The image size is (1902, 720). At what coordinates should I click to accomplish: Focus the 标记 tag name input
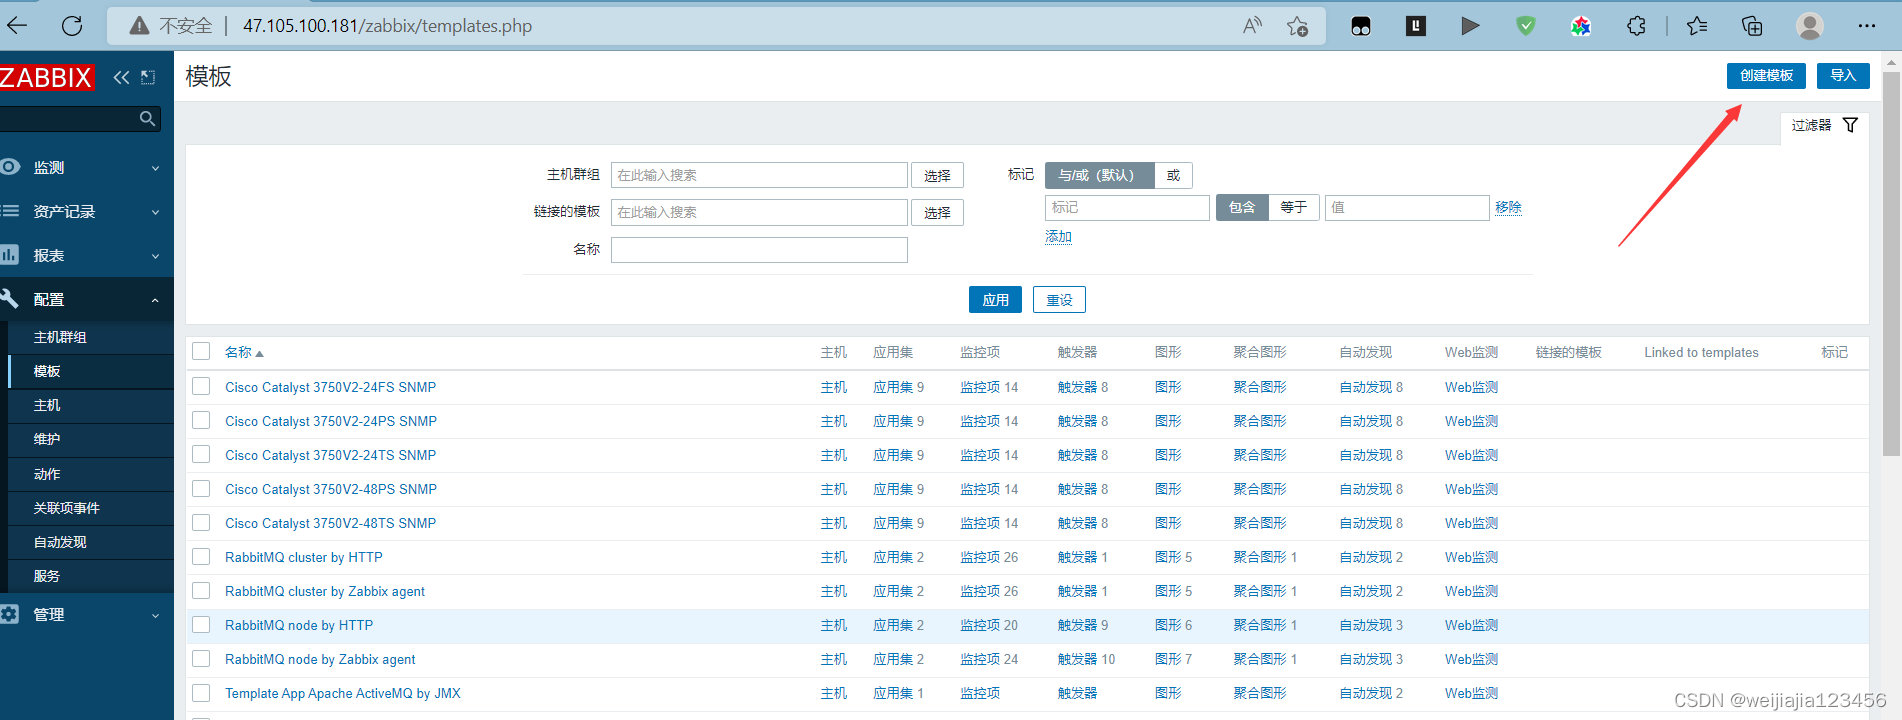(1127, 207)
